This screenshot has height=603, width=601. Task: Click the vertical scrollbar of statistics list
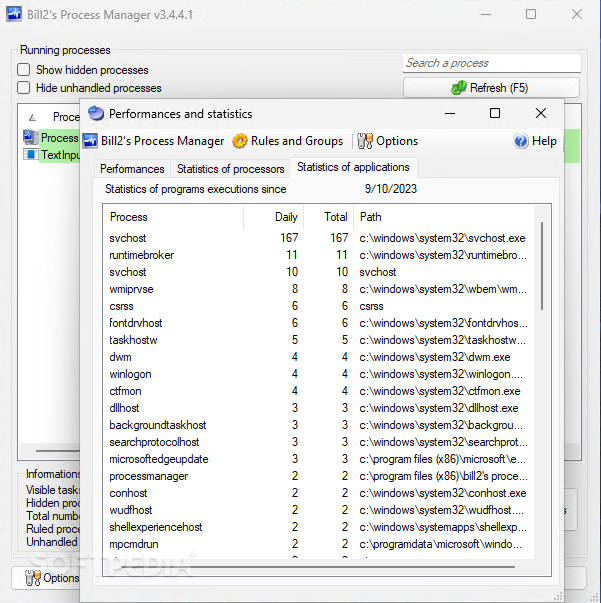pyautogui.click(x=542, y=265)
